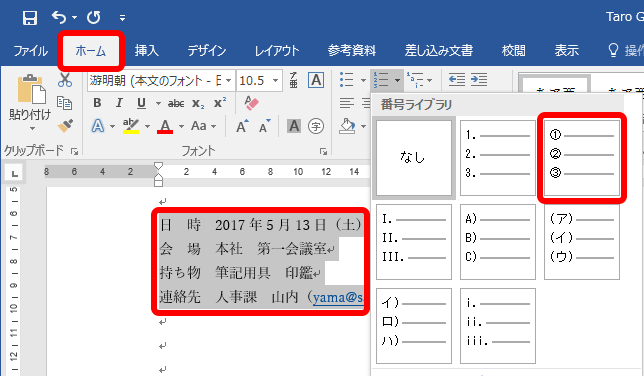The height and width of the screenshot is (376, 644).
Task: Expand the 貼り付け paste options arrow
Action: coord(32,129)
